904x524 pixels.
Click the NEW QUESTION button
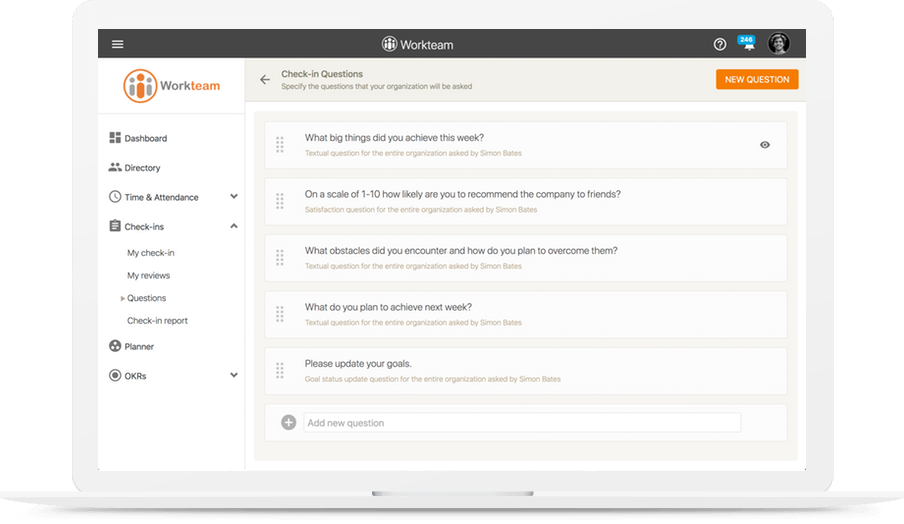click(x=757, y=80)
